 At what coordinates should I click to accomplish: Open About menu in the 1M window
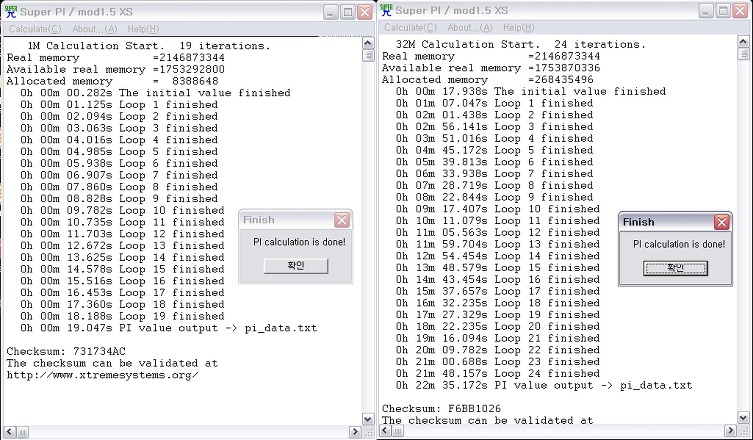[95, 29]
